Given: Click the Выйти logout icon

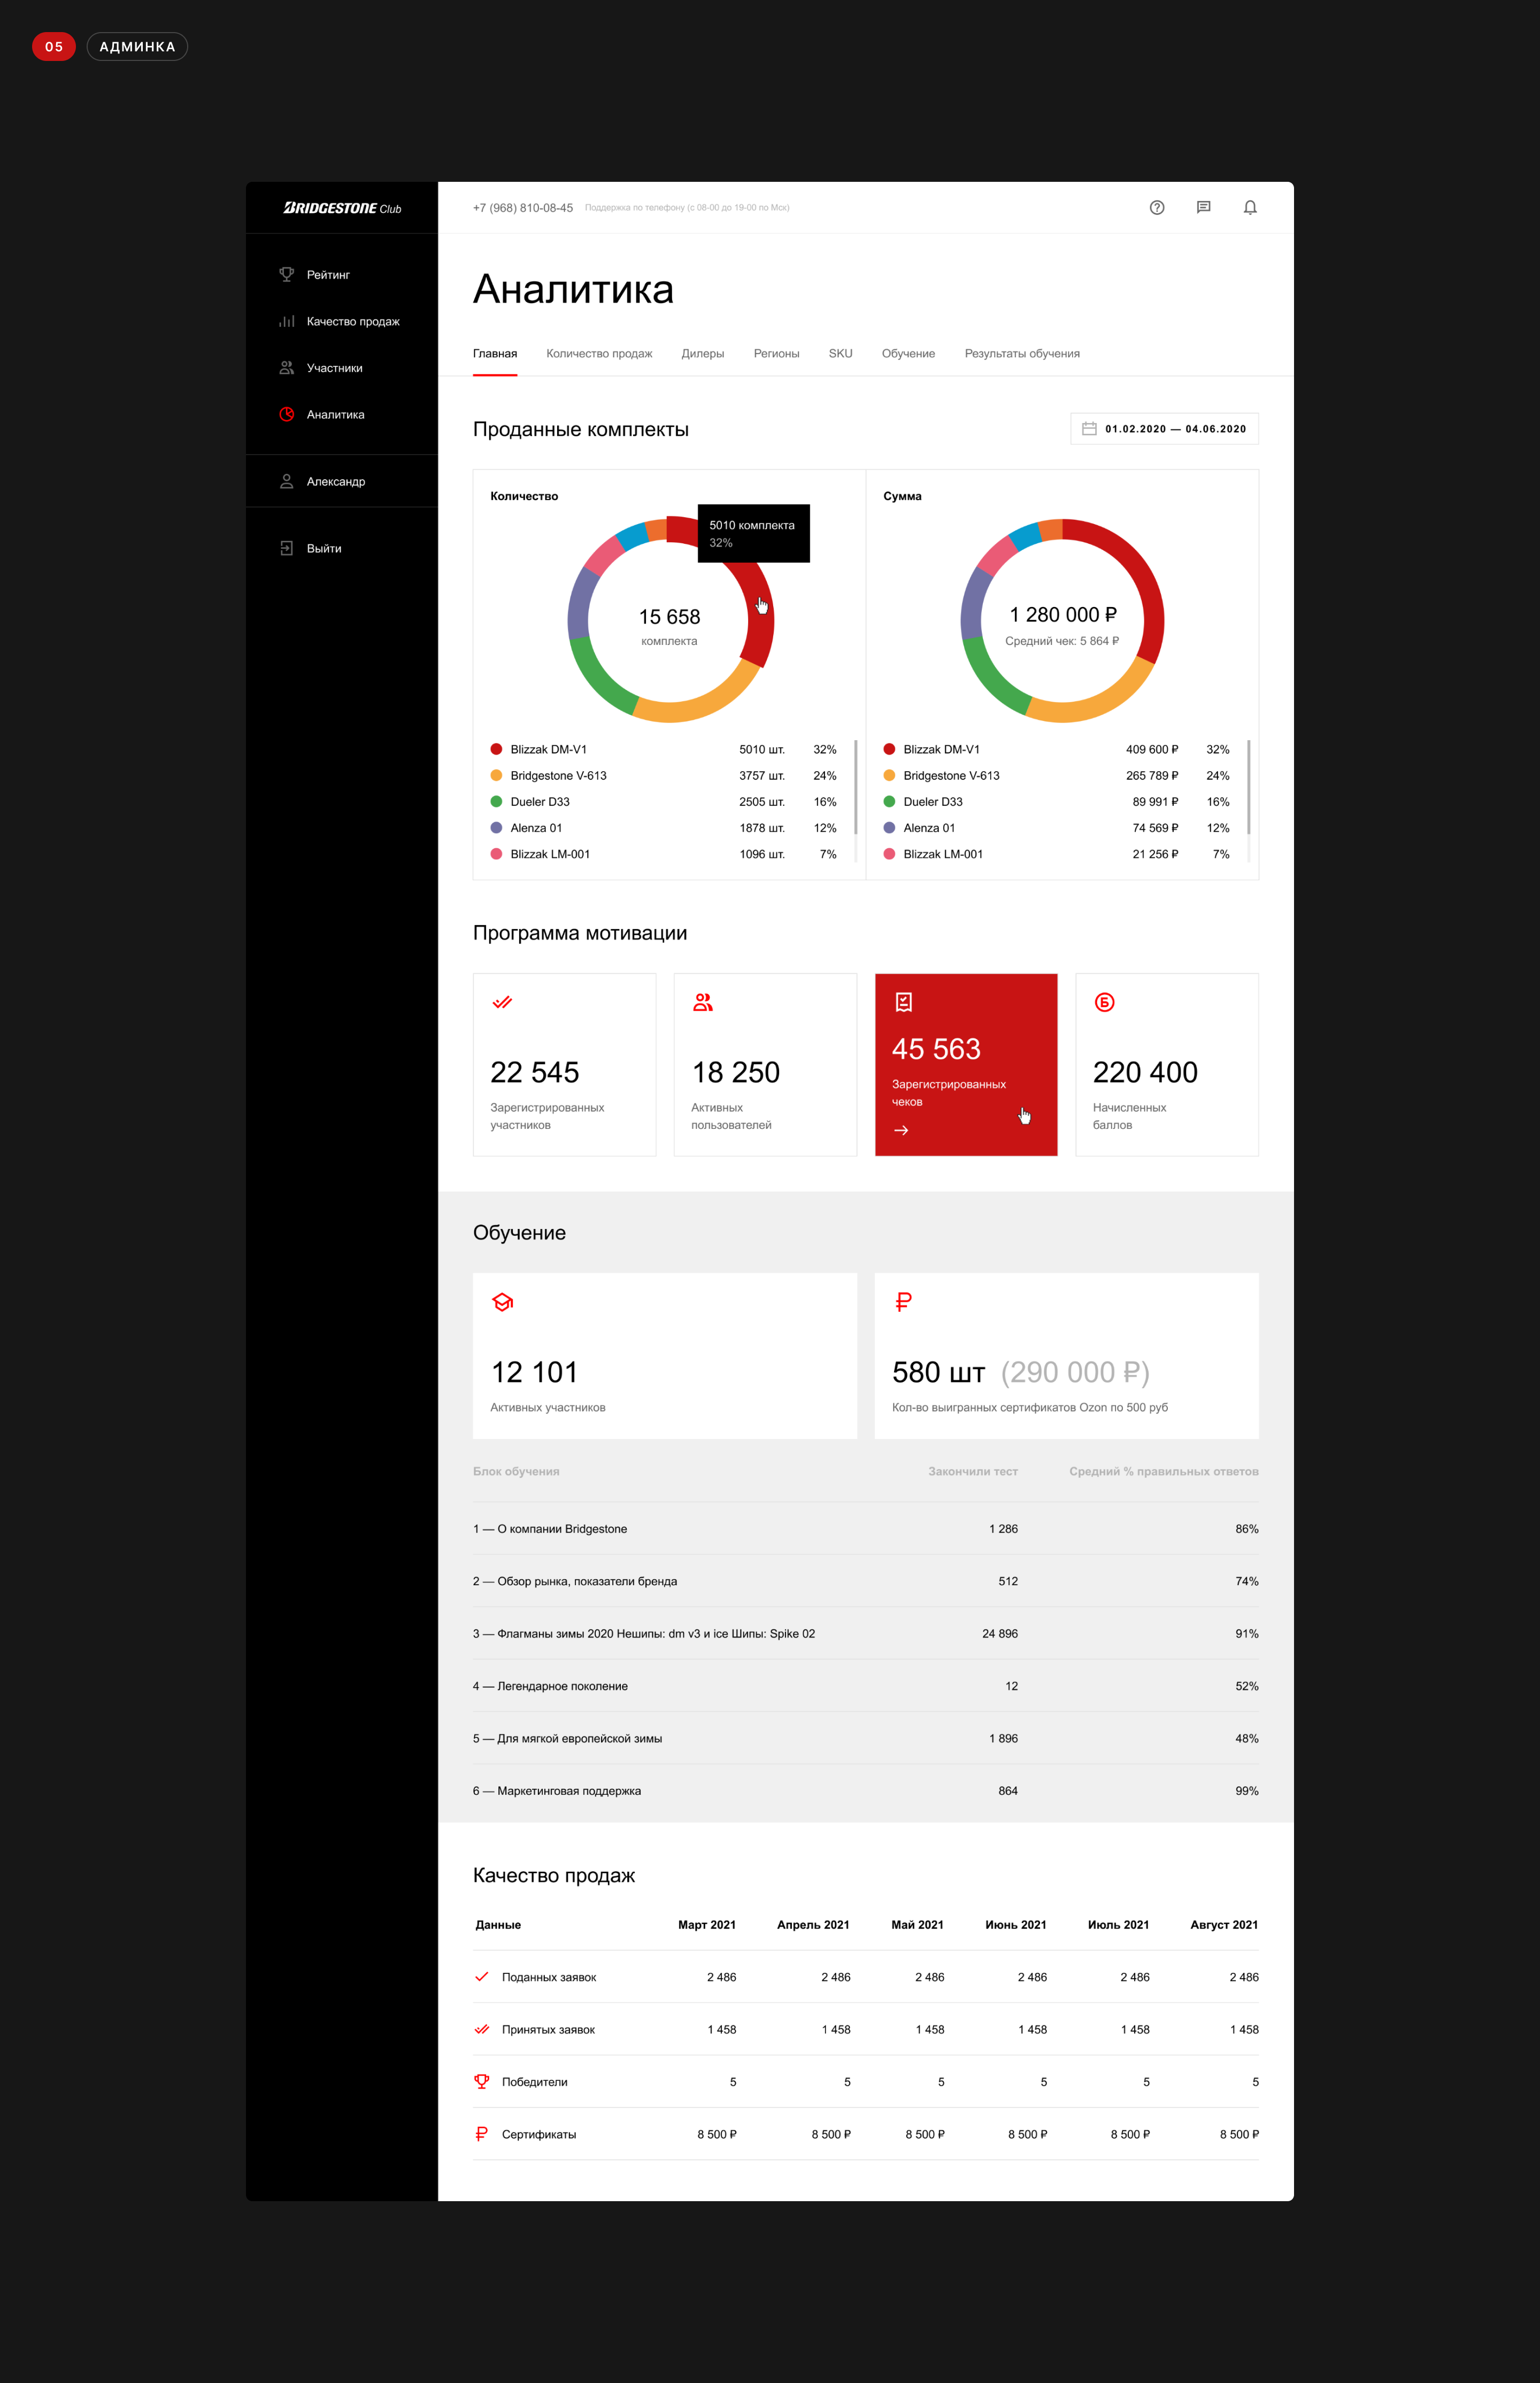Looking at the screenshot, I should (x=287, y=548).
